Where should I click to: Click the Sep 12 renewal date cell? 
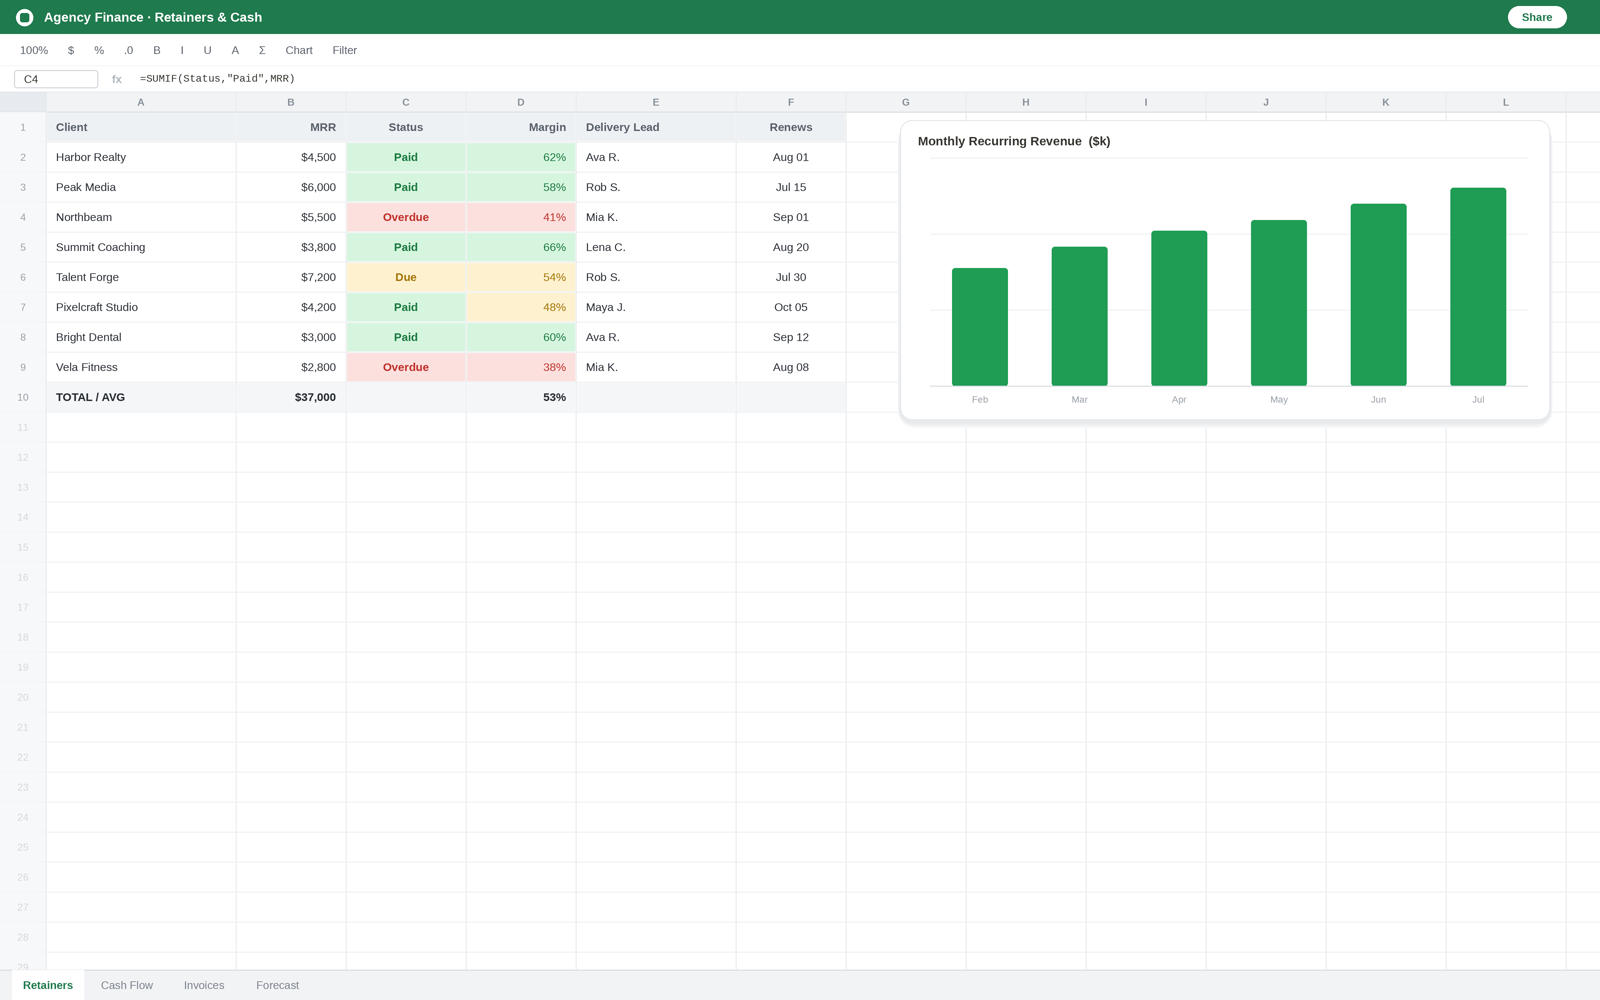(x=791, y=337)
